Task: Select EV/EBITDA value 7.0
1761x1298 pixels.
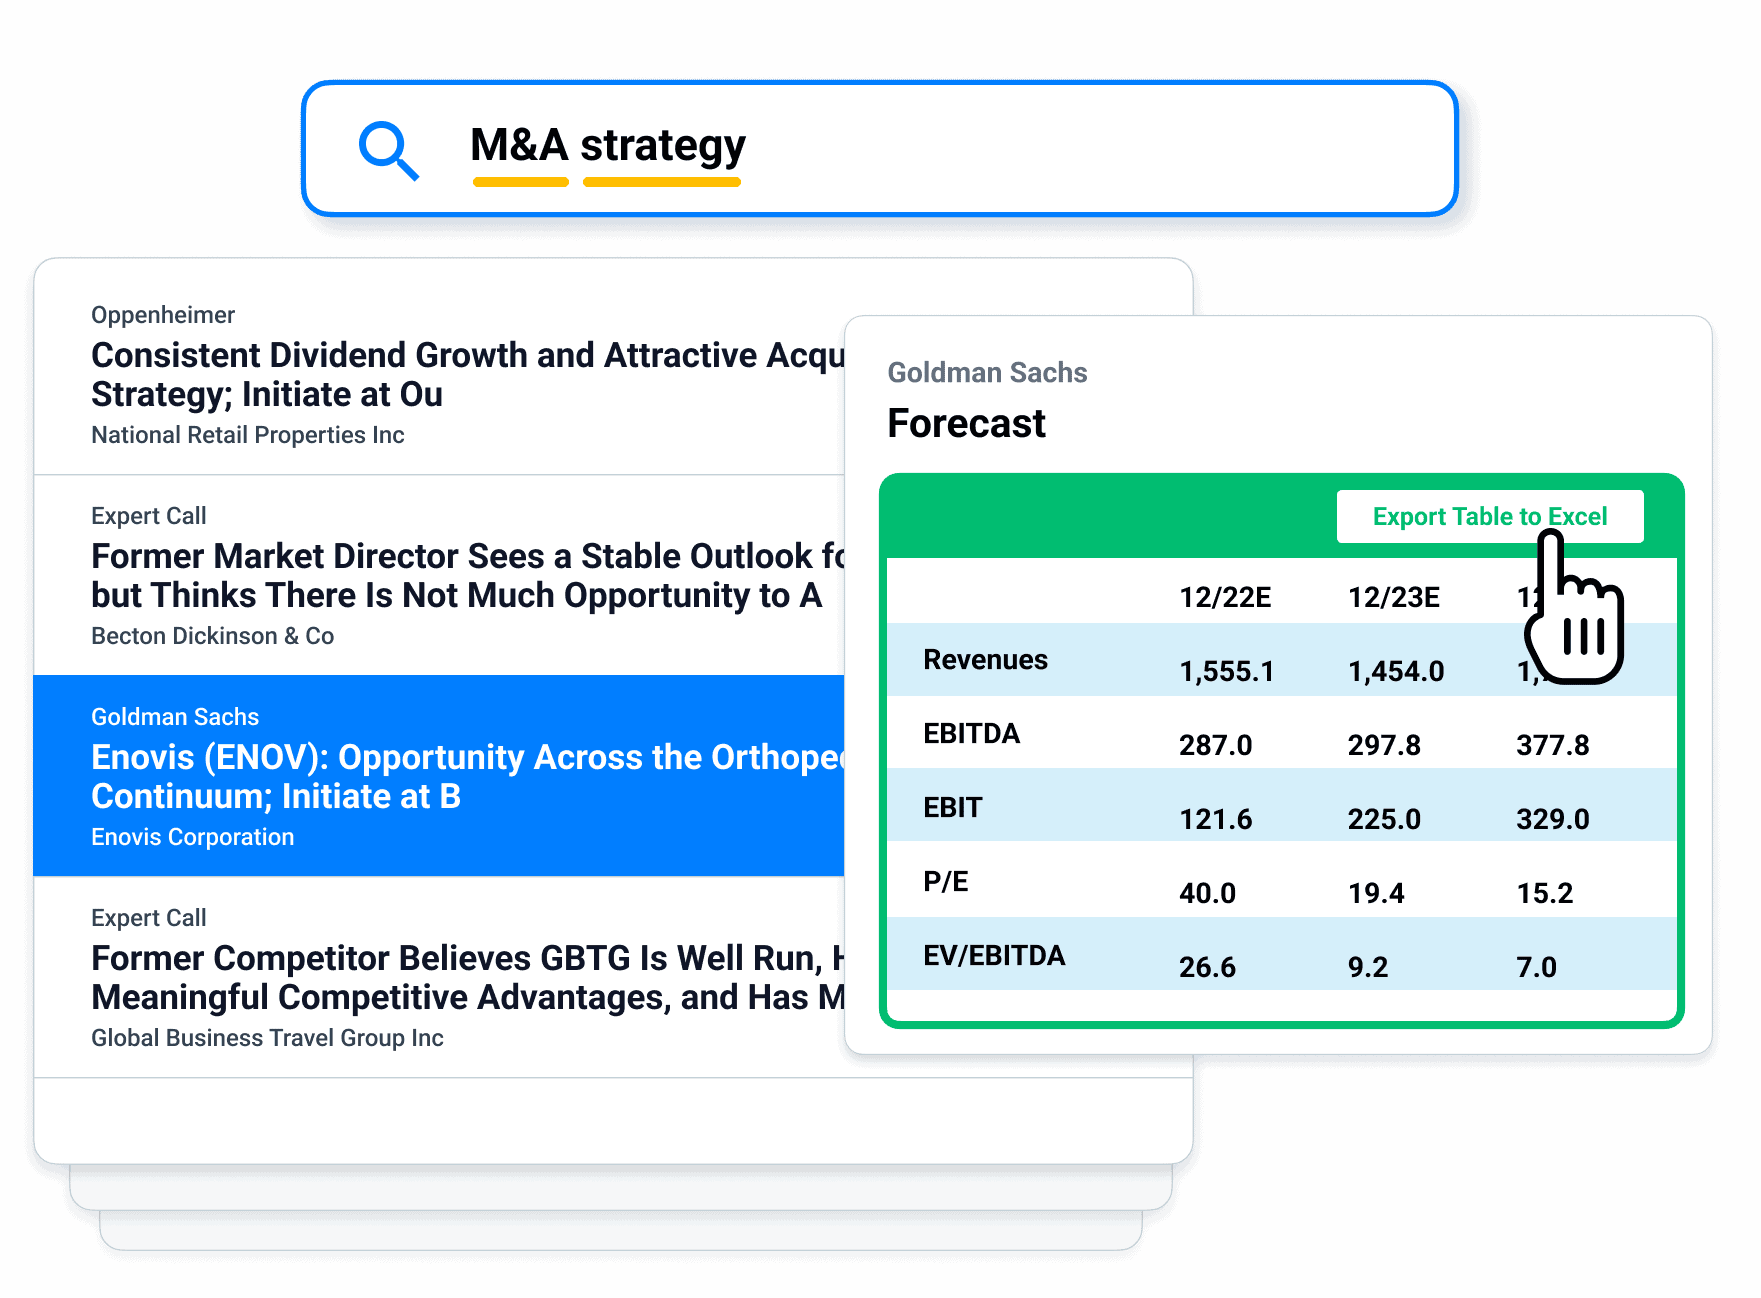Action: (x=1537, y=967)
